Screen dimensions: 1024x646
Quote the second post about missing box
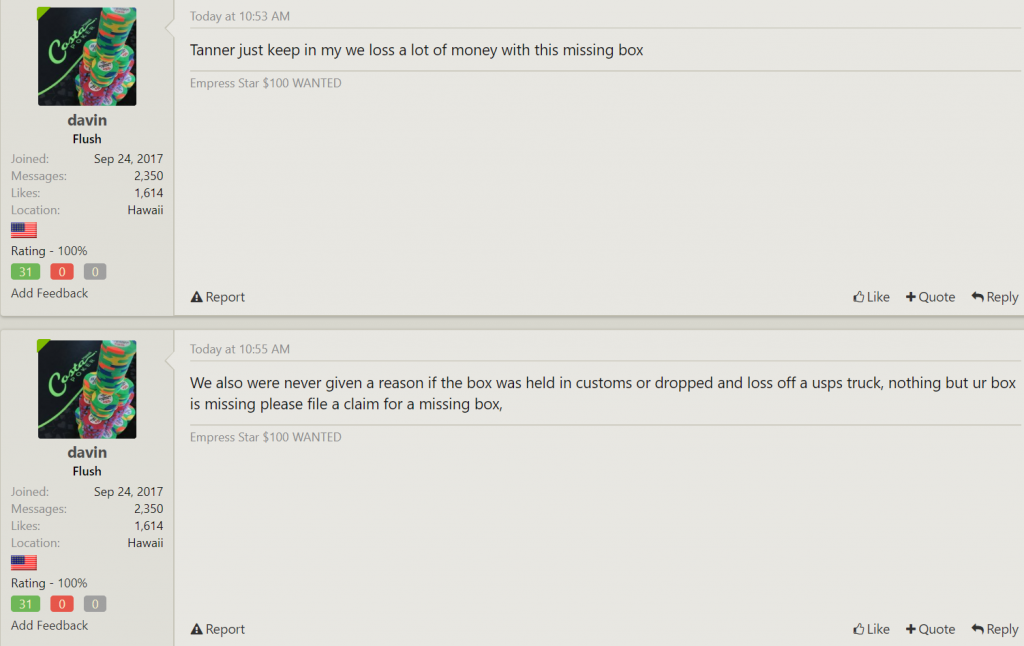(x=930, y=629)
